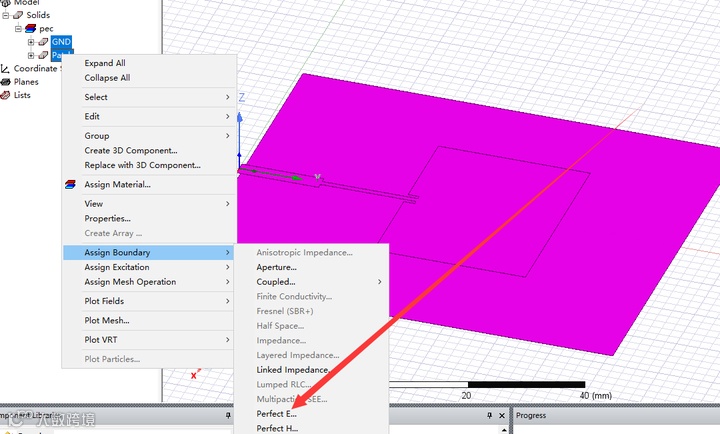Choose Expand All in context menu
This screenshot has width=720, height=434.
tap(105, 63)
